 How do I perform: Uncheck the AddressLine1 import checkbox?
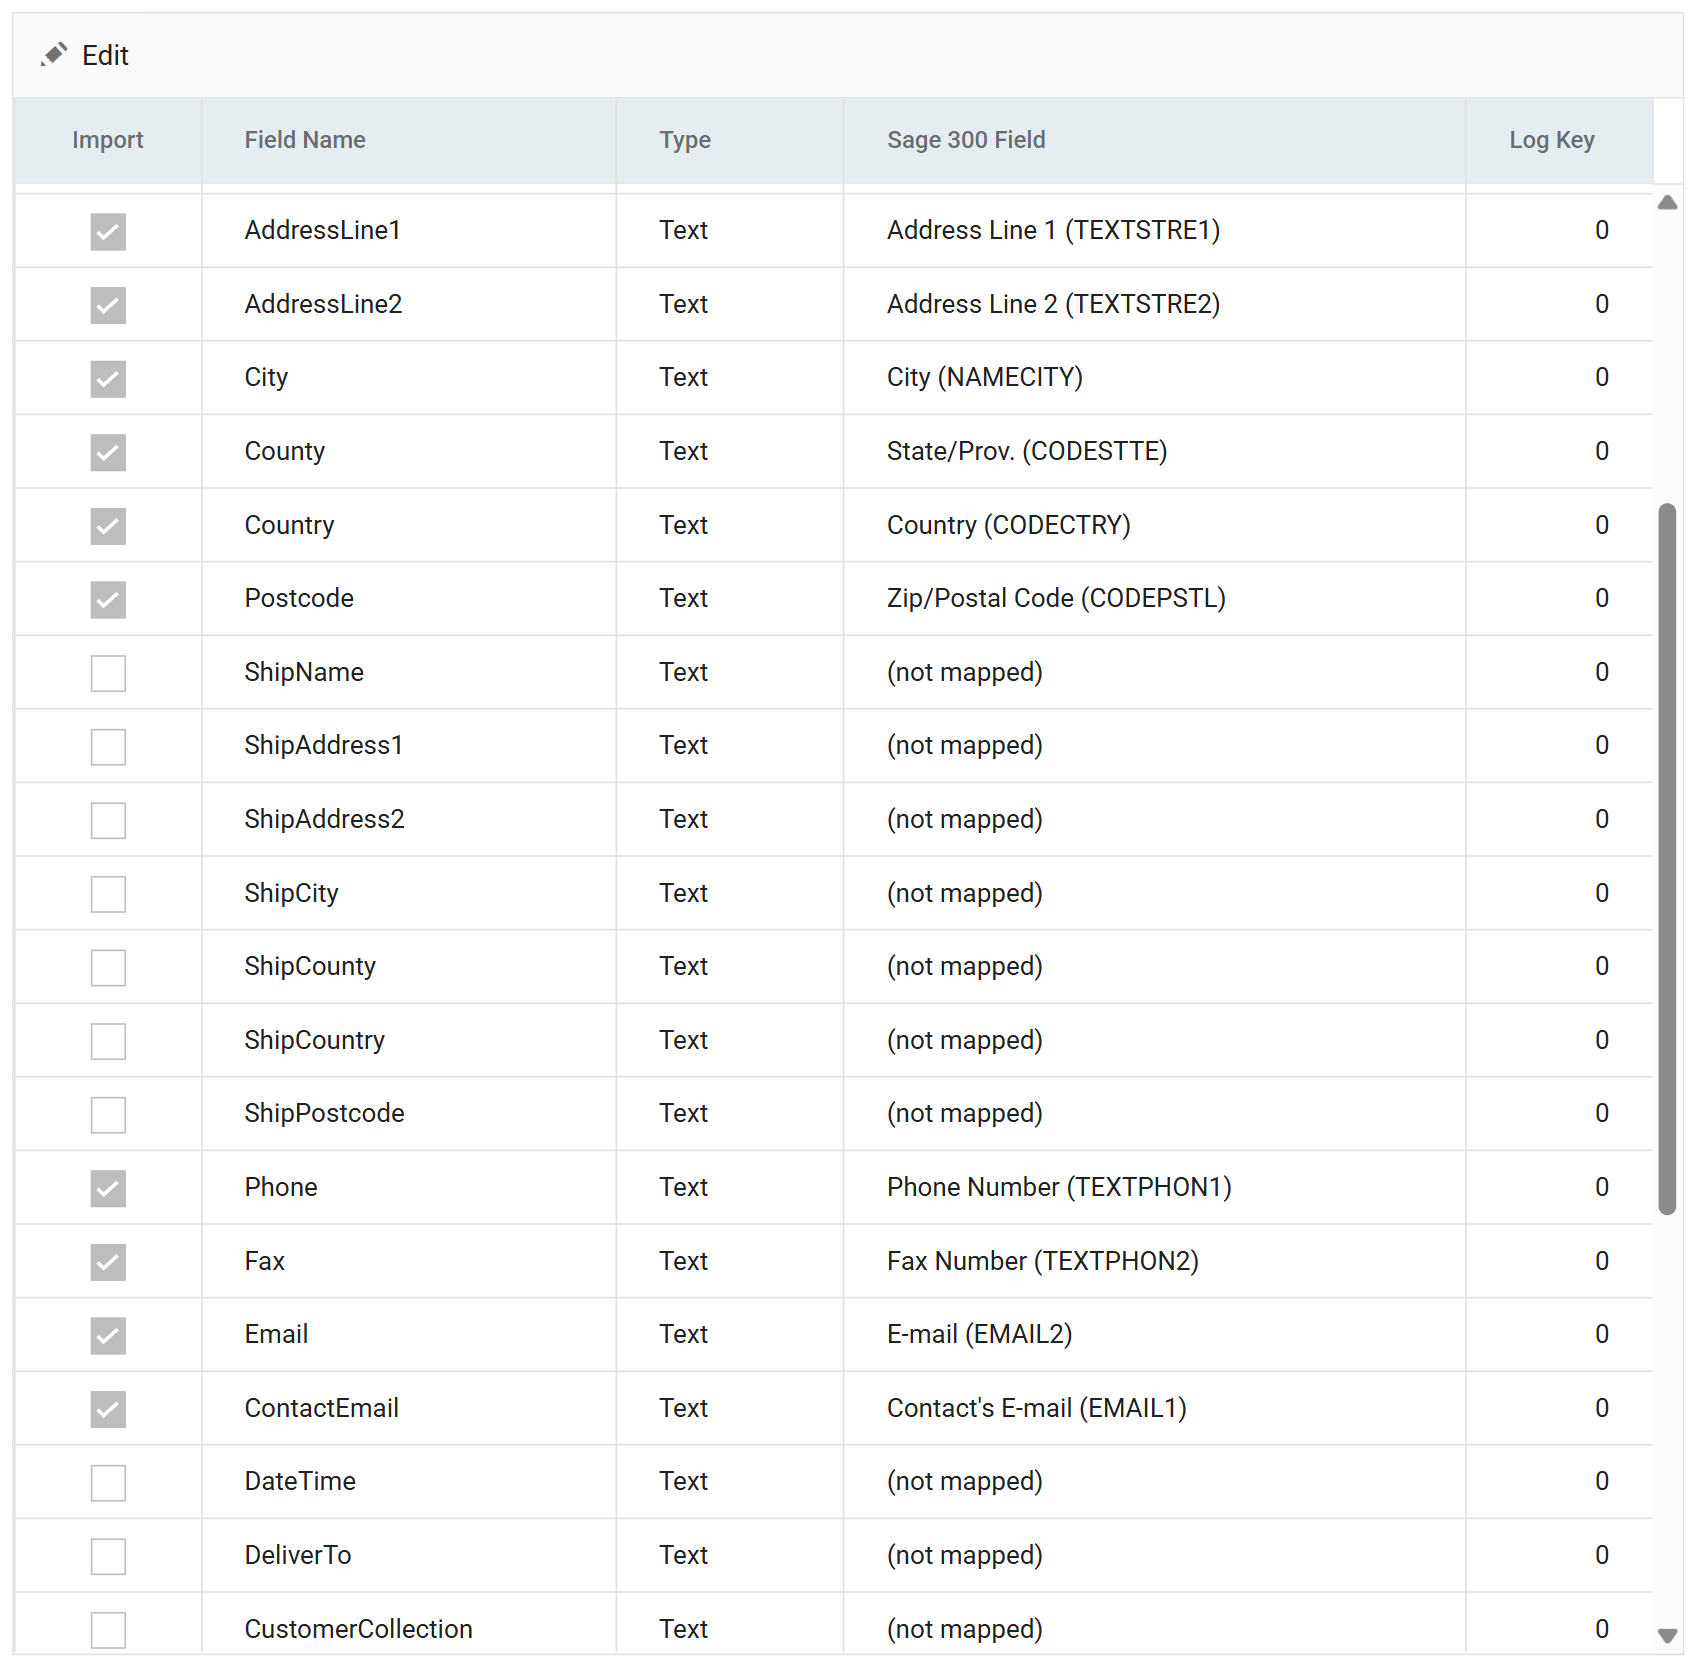tap(108, 232)
